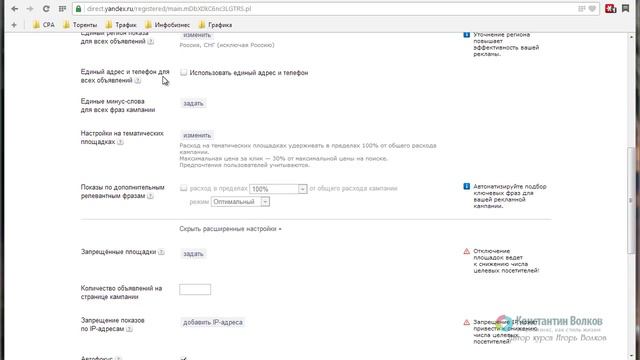The width and height of the screenshot is (640, 360).
Task: Click the plus icon on bookmarks bar
Action: [14, 25]
